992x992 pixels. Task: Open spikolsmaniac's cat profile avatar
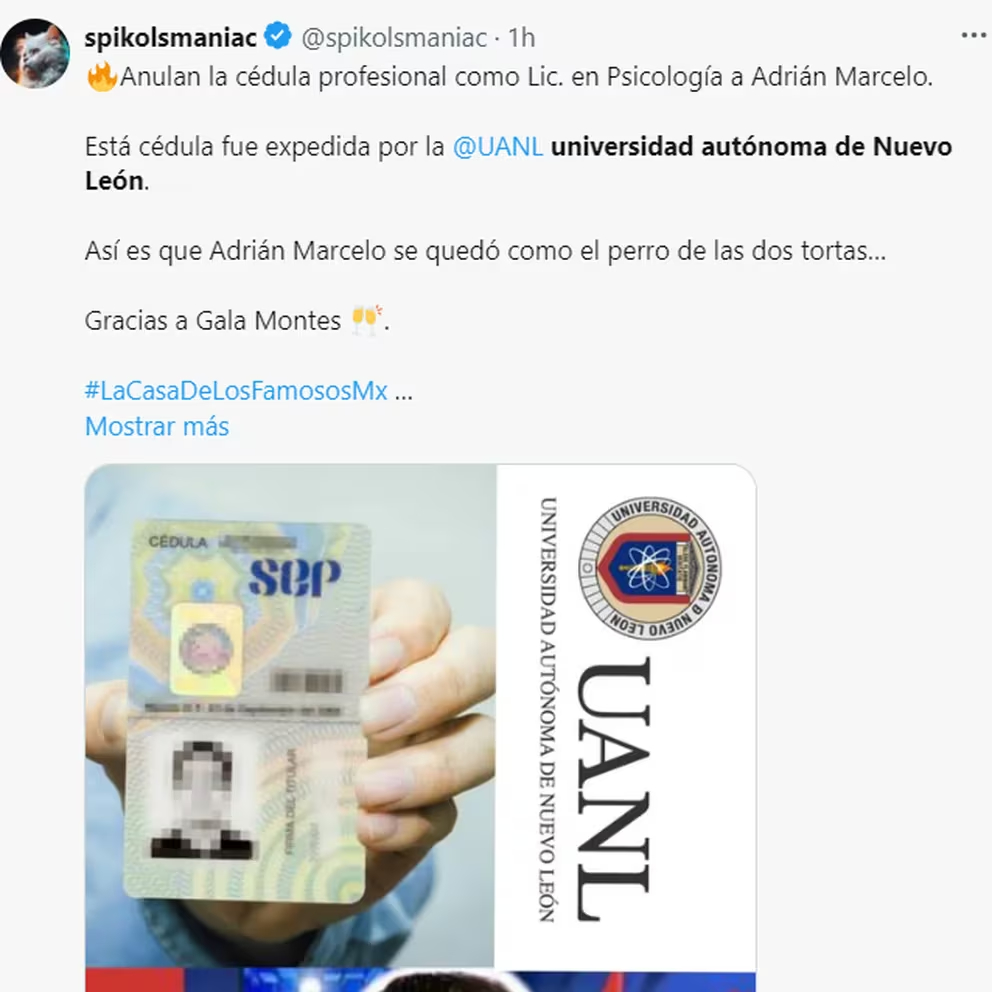35,53
